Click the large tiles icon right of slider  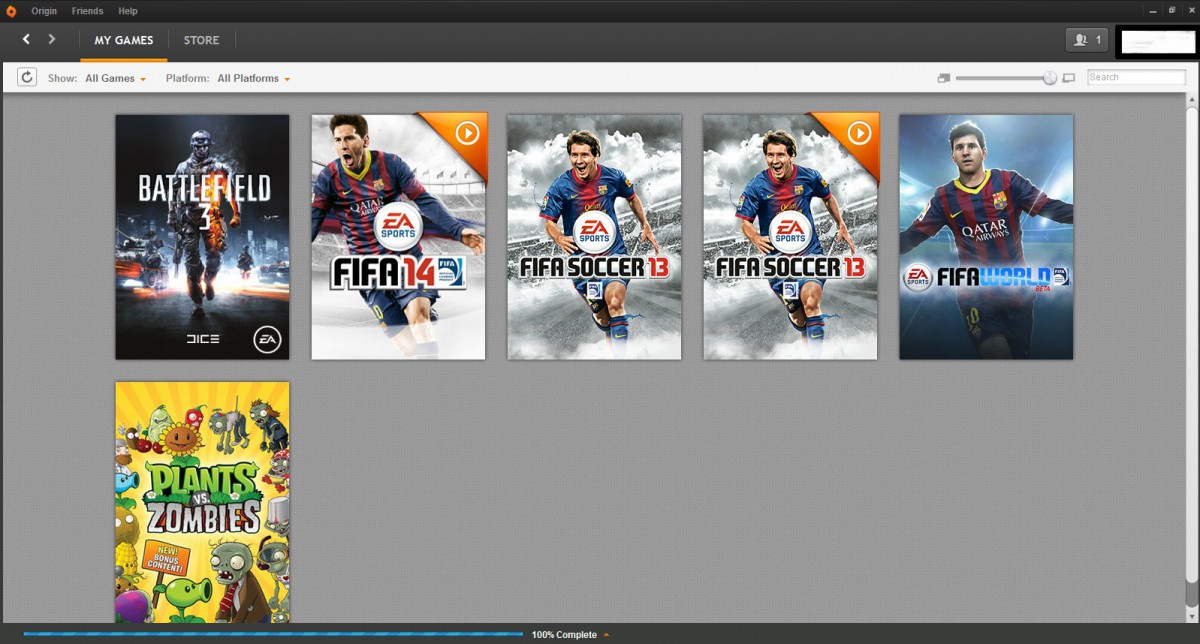pyautogui.click(x=1069, y=78)
